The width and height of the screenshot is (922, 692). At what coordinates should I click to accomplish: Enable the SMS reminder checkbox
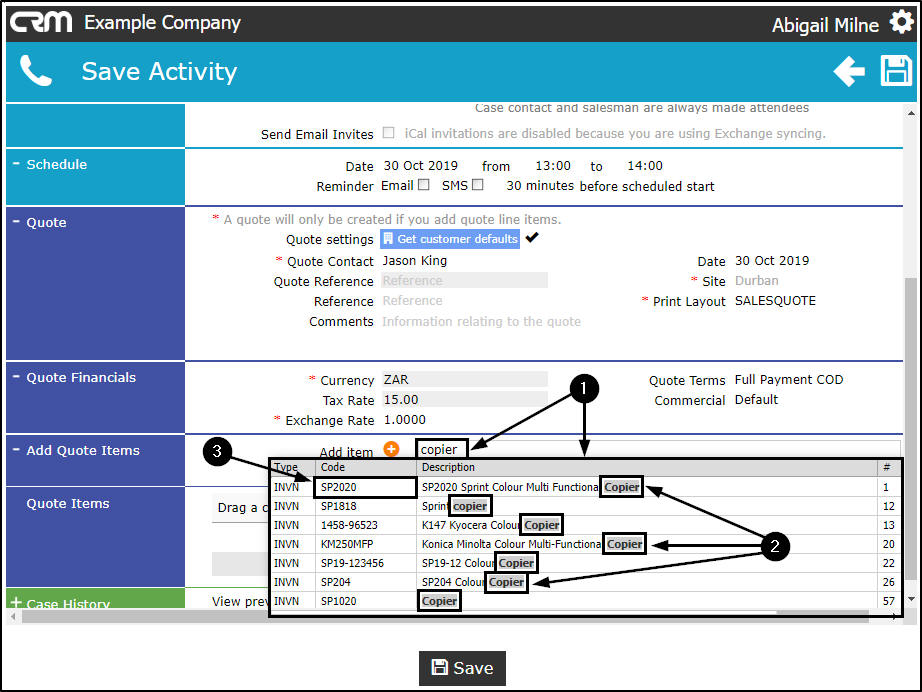tap(477, 185)
